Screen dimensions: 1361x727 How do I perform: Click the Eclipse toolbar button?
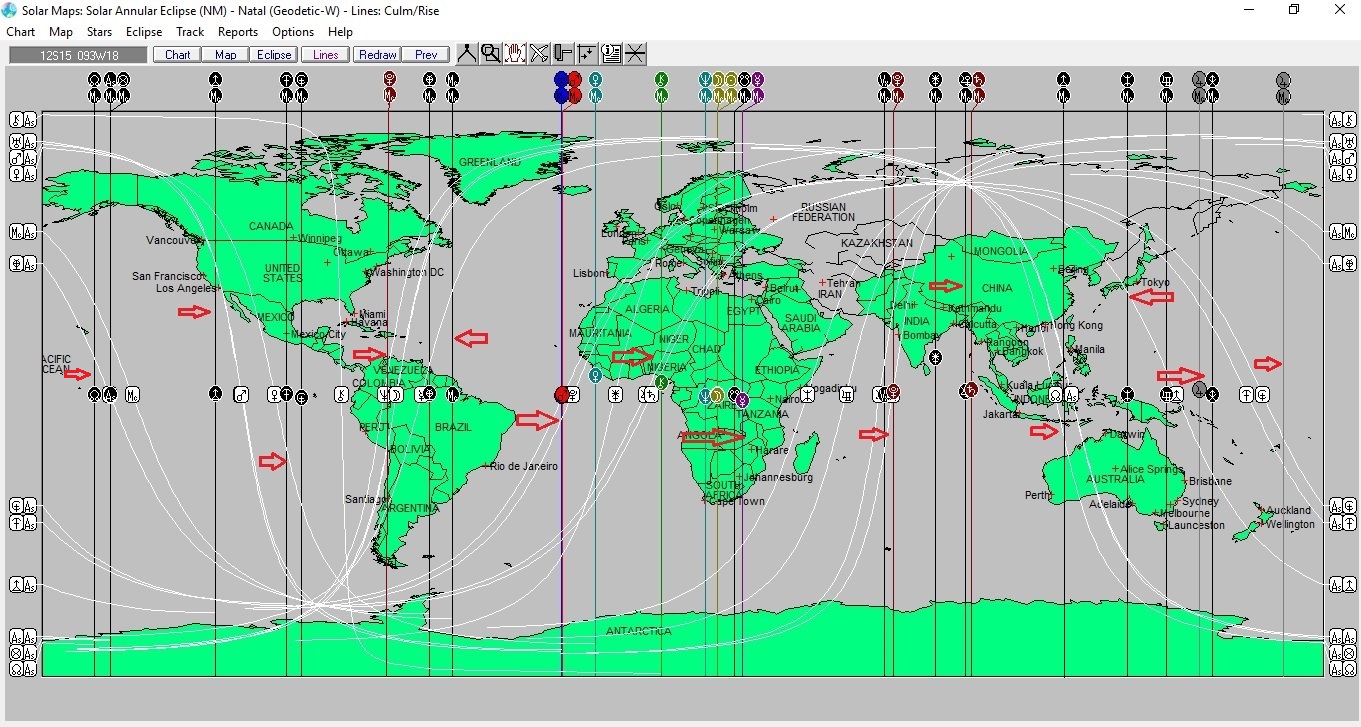(273, 55)
